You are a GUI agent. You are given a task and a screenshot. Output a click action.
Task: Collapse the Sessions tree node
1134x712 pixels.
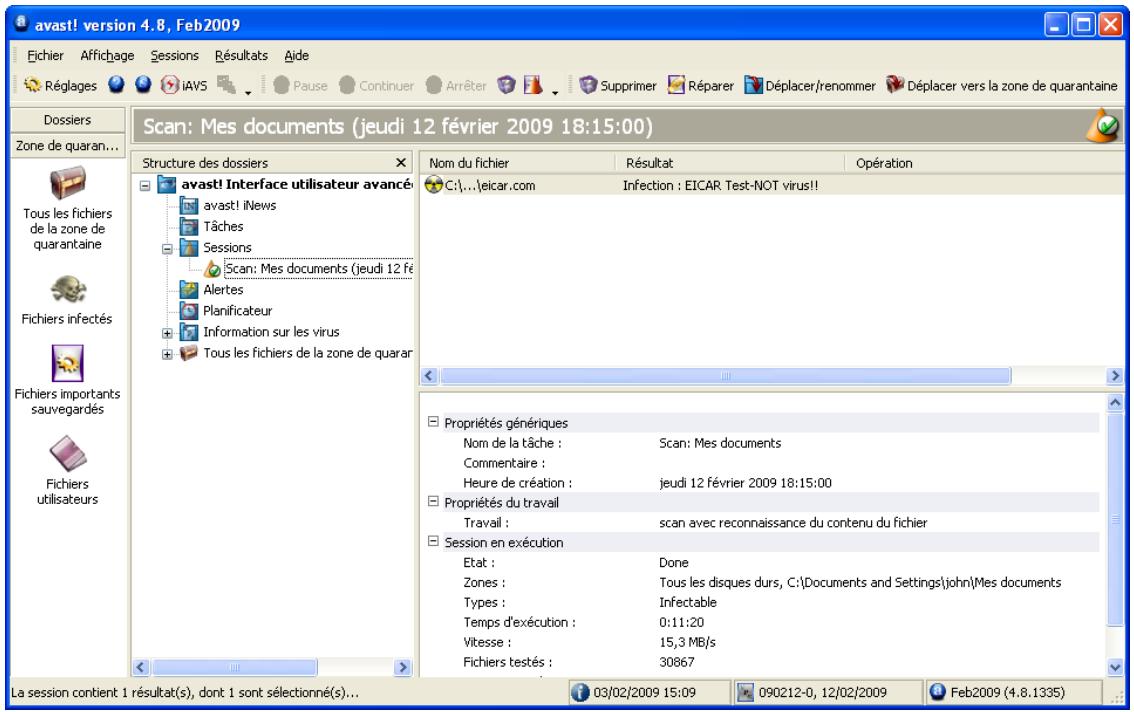click(167, 249)
